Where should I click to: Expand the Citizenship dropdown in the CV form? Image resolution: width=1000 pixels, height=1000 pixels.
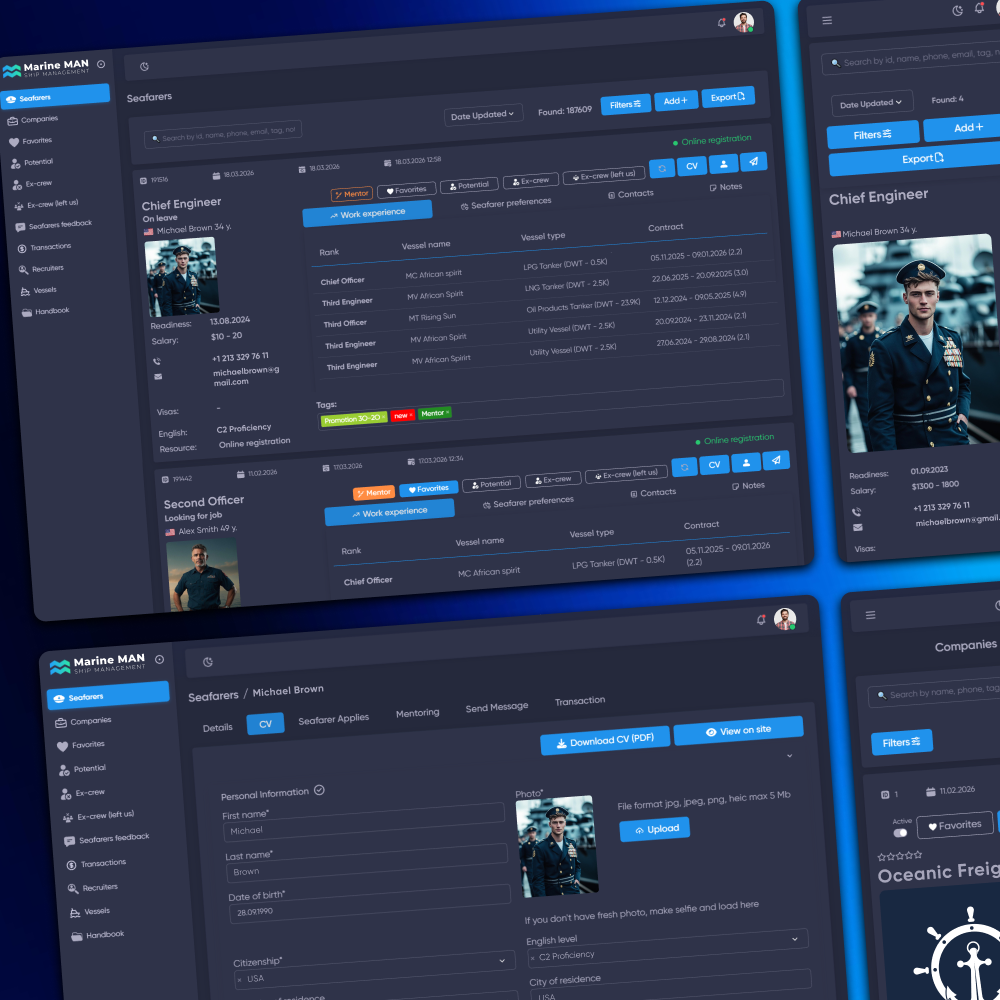click(x=503, y=960)
